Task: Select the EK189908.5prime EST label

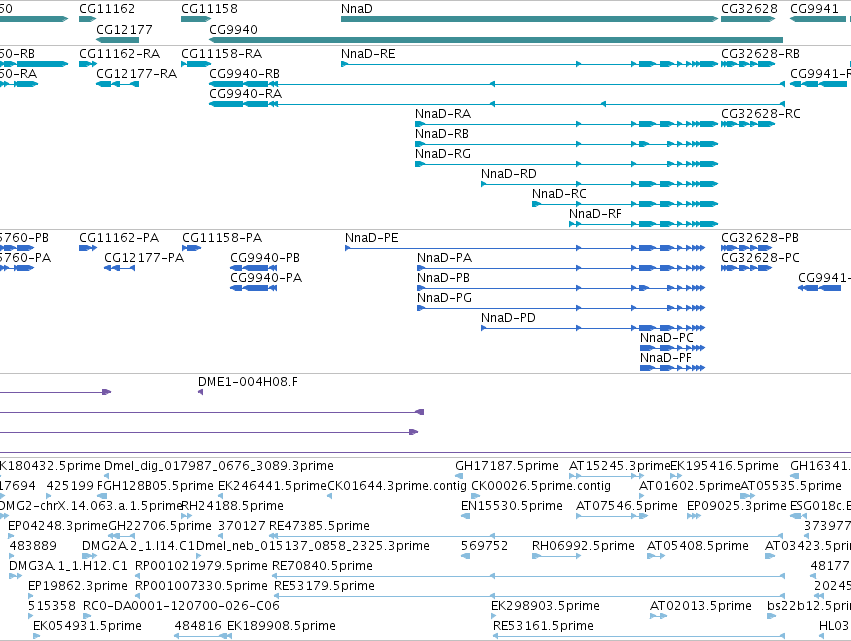Action: pos(281,626)
